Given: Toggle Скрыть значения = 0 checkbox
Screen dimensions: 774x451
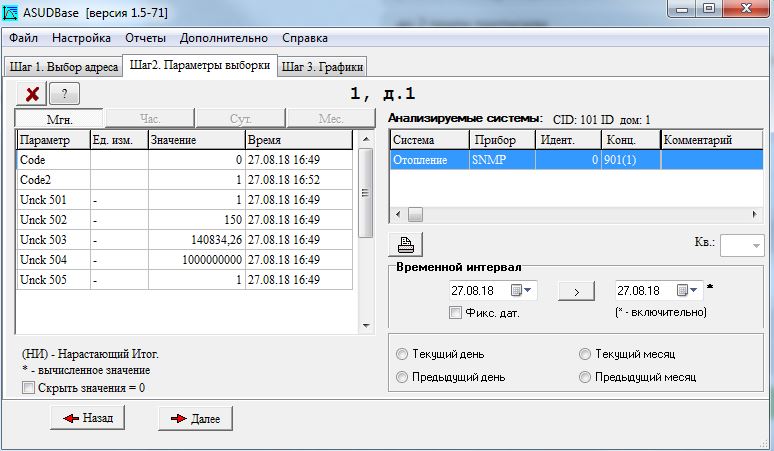Looking at the screenshot, I should [28, 388].
